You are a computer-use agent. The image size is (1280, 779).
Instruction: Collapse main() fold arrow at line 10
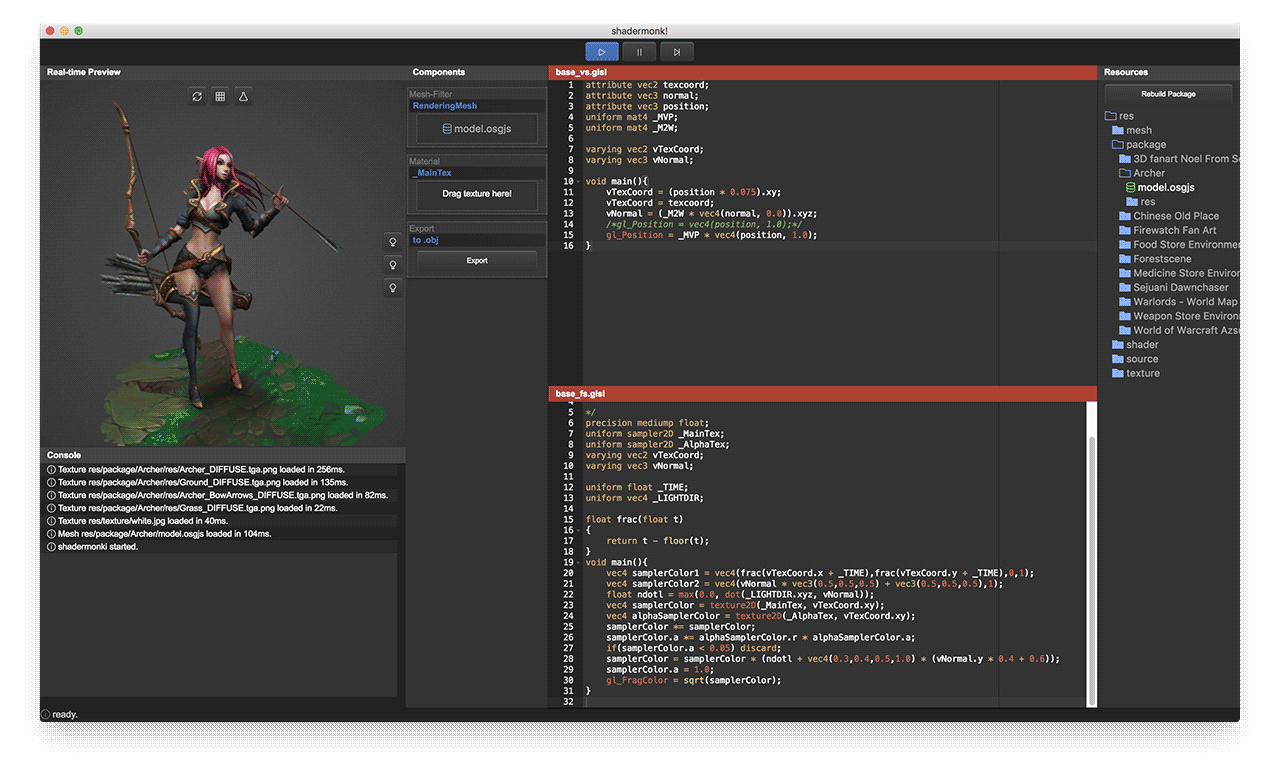(578, 181)
